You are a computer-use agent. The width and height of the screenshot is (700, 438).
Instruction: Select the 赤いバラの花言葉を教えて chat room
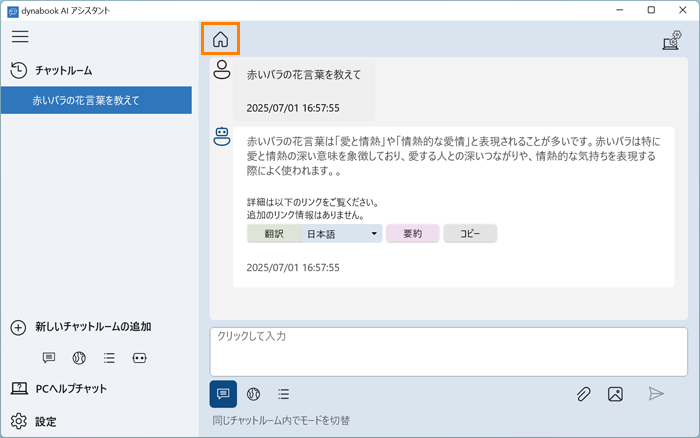(96, 100)
